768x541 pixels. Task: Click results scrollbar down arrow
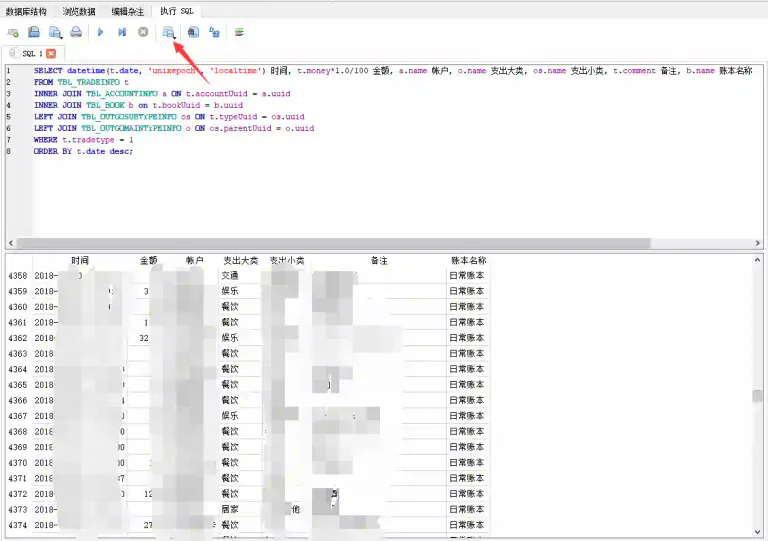click(x=758, y=531)
